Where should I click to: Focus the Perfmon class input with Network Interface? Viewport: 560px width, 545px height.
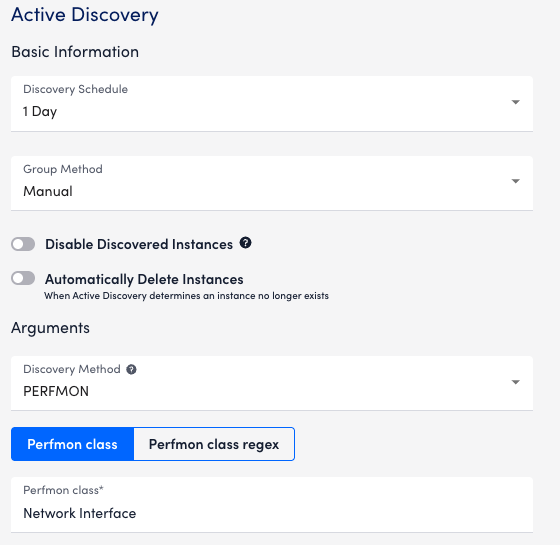tap(272, 505)
